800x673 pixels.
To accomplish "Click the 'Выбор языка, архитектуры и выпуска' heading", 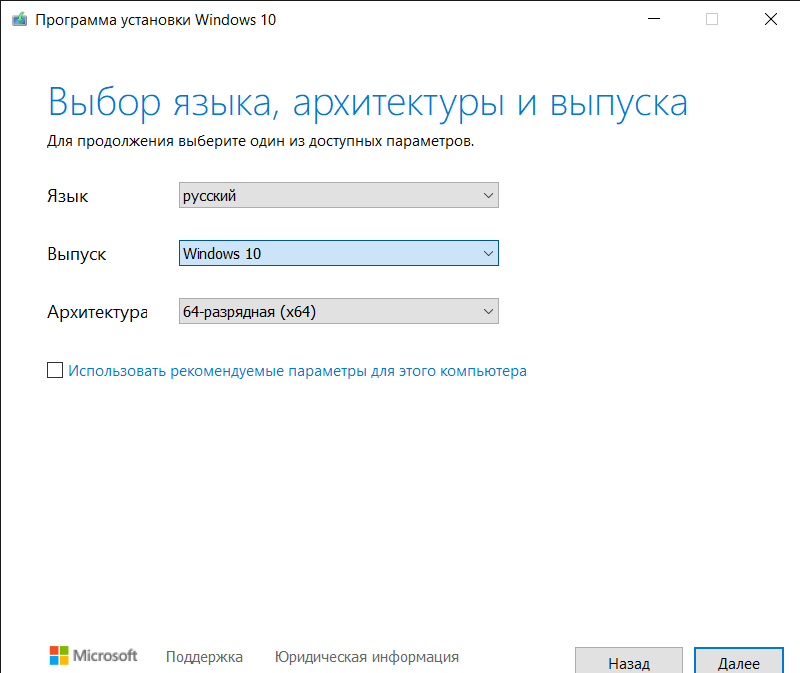I will click(x=367, y=104).
